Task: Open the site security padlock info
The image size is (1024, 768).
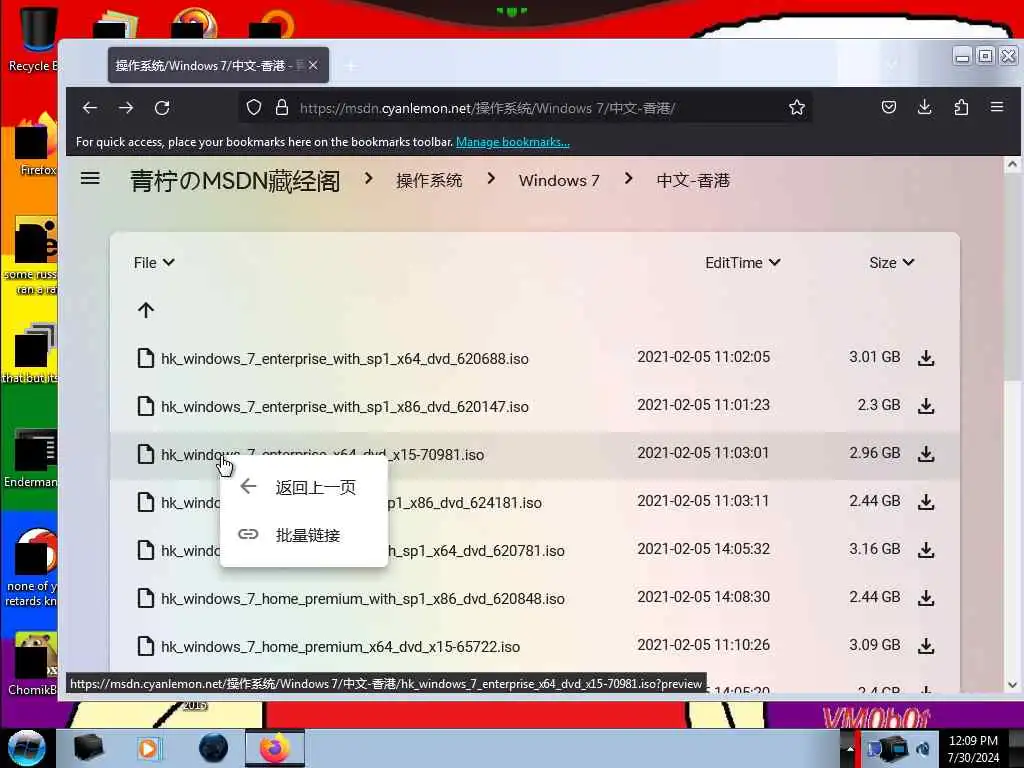Action: click(x=281, y=108)
